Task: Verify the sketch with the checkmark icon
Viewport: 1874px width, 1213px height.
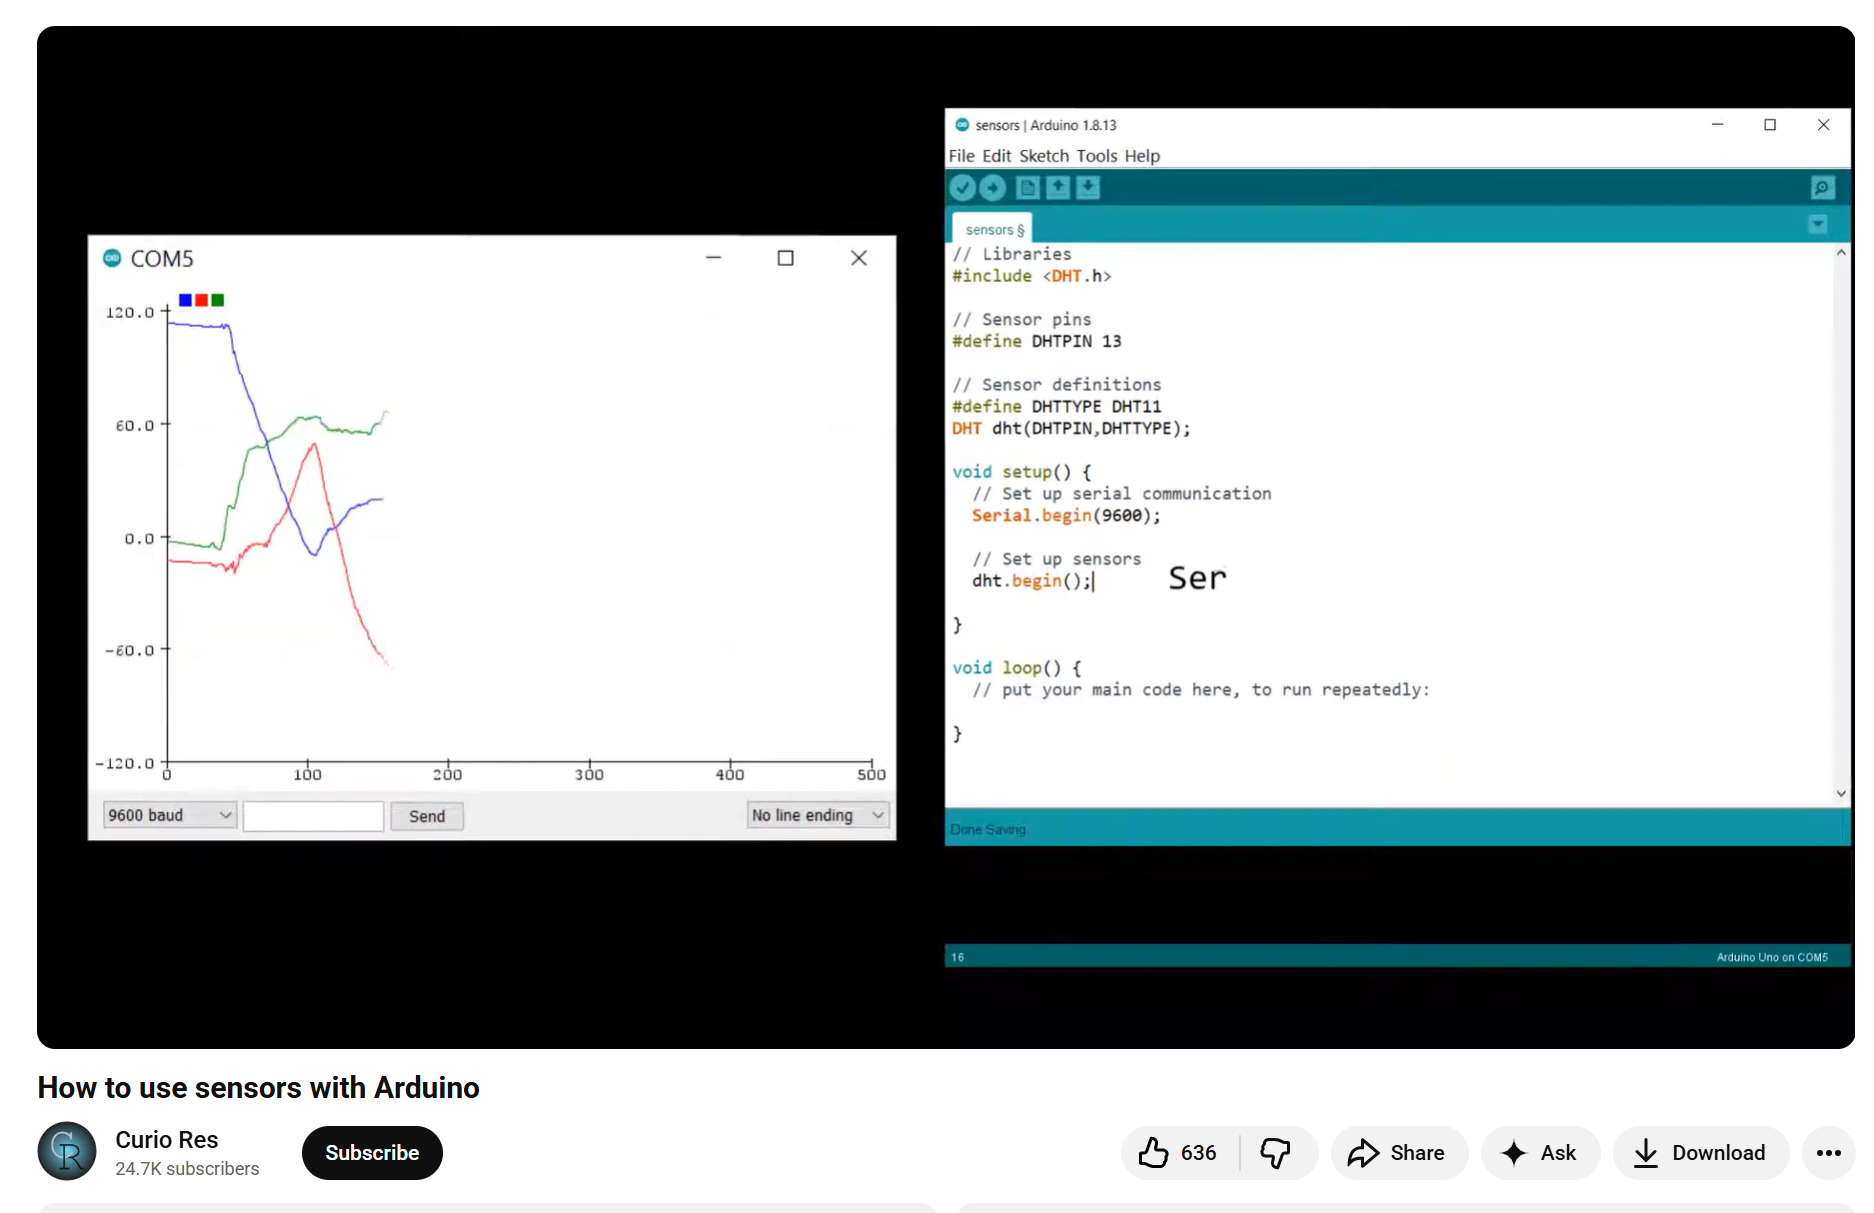Action: [962, 187]
